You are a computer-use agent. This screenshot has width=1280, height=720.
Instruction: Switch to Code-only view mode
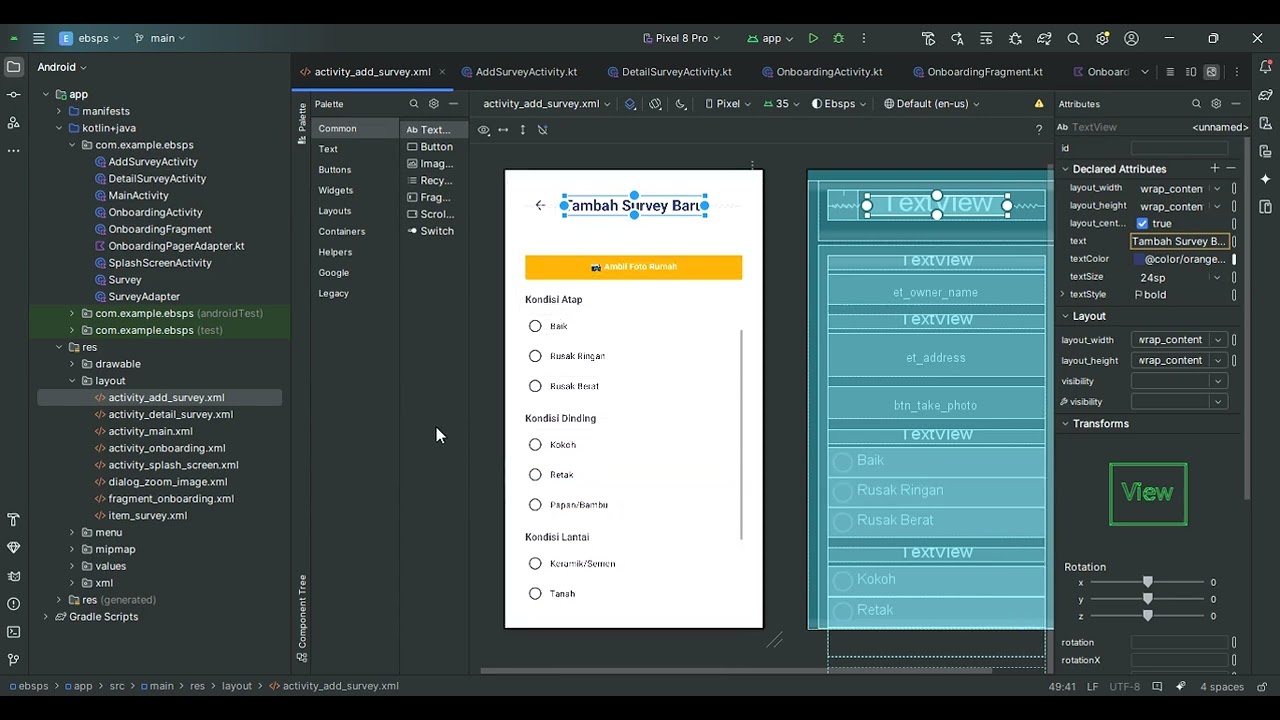1171,72
